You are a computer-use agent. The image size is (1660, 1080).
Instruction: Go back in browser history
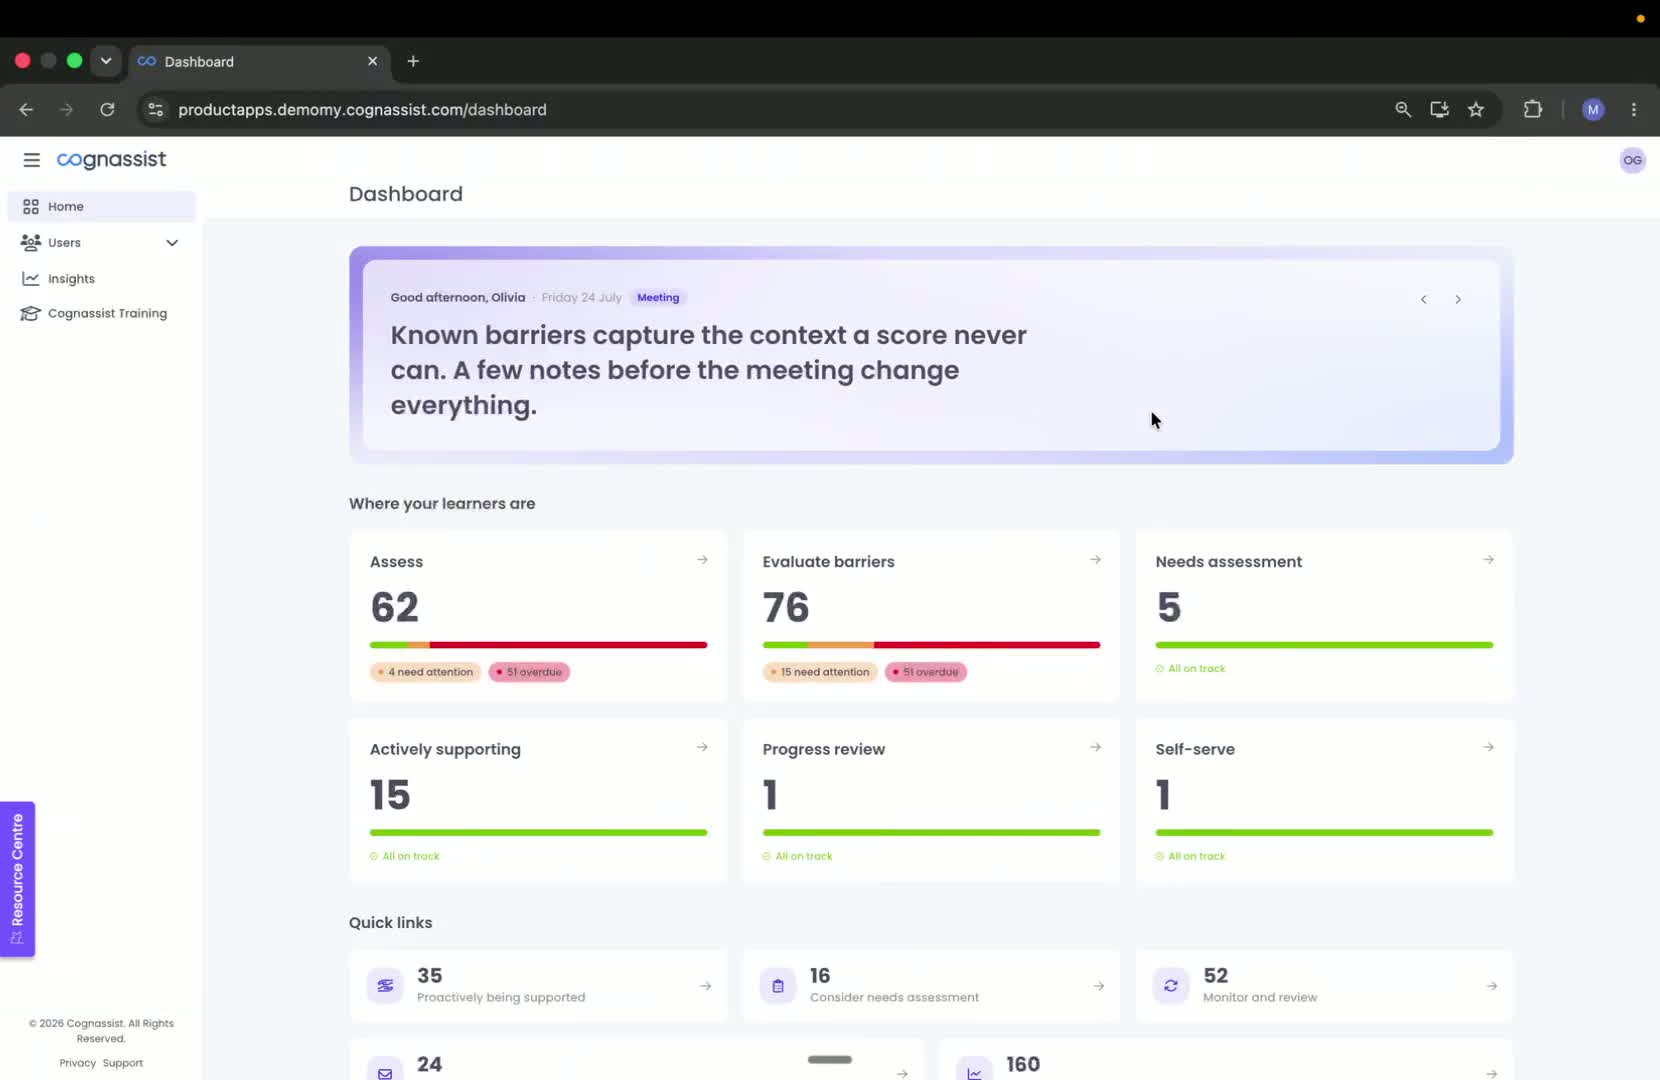pyautogui.click(x=26, y=110)
